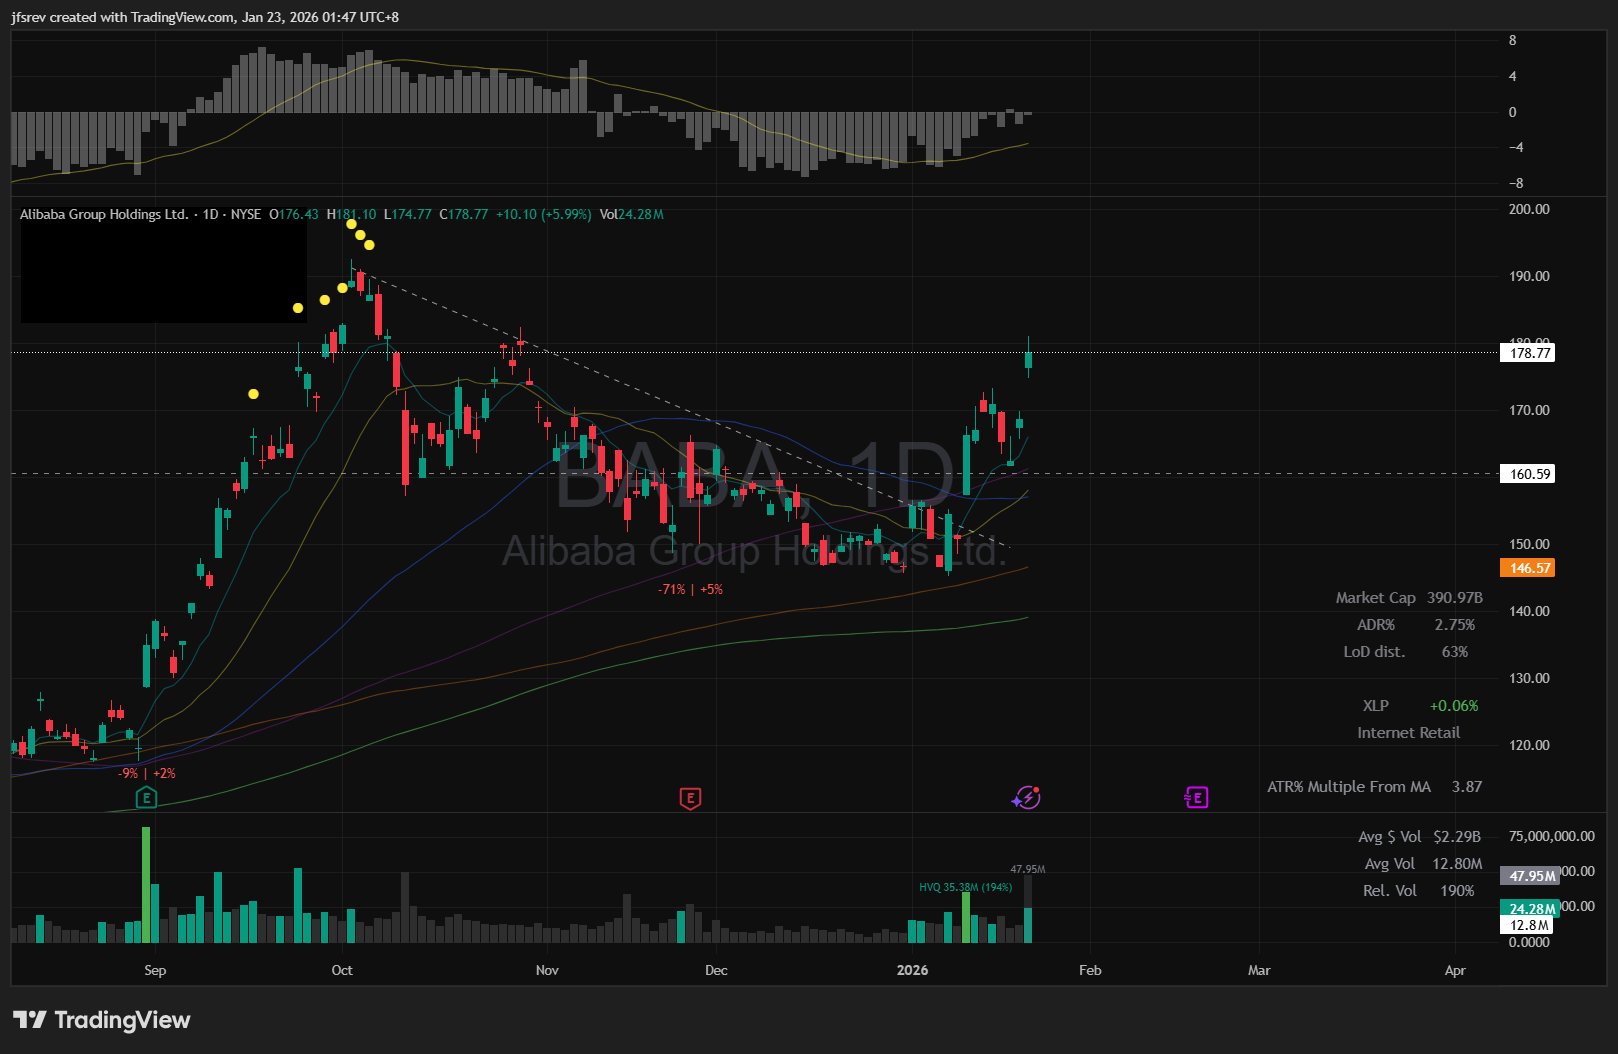Screen dimensions: 1618x1054
Task: Click the Nov label on the time axis
Action: point(547,970)
